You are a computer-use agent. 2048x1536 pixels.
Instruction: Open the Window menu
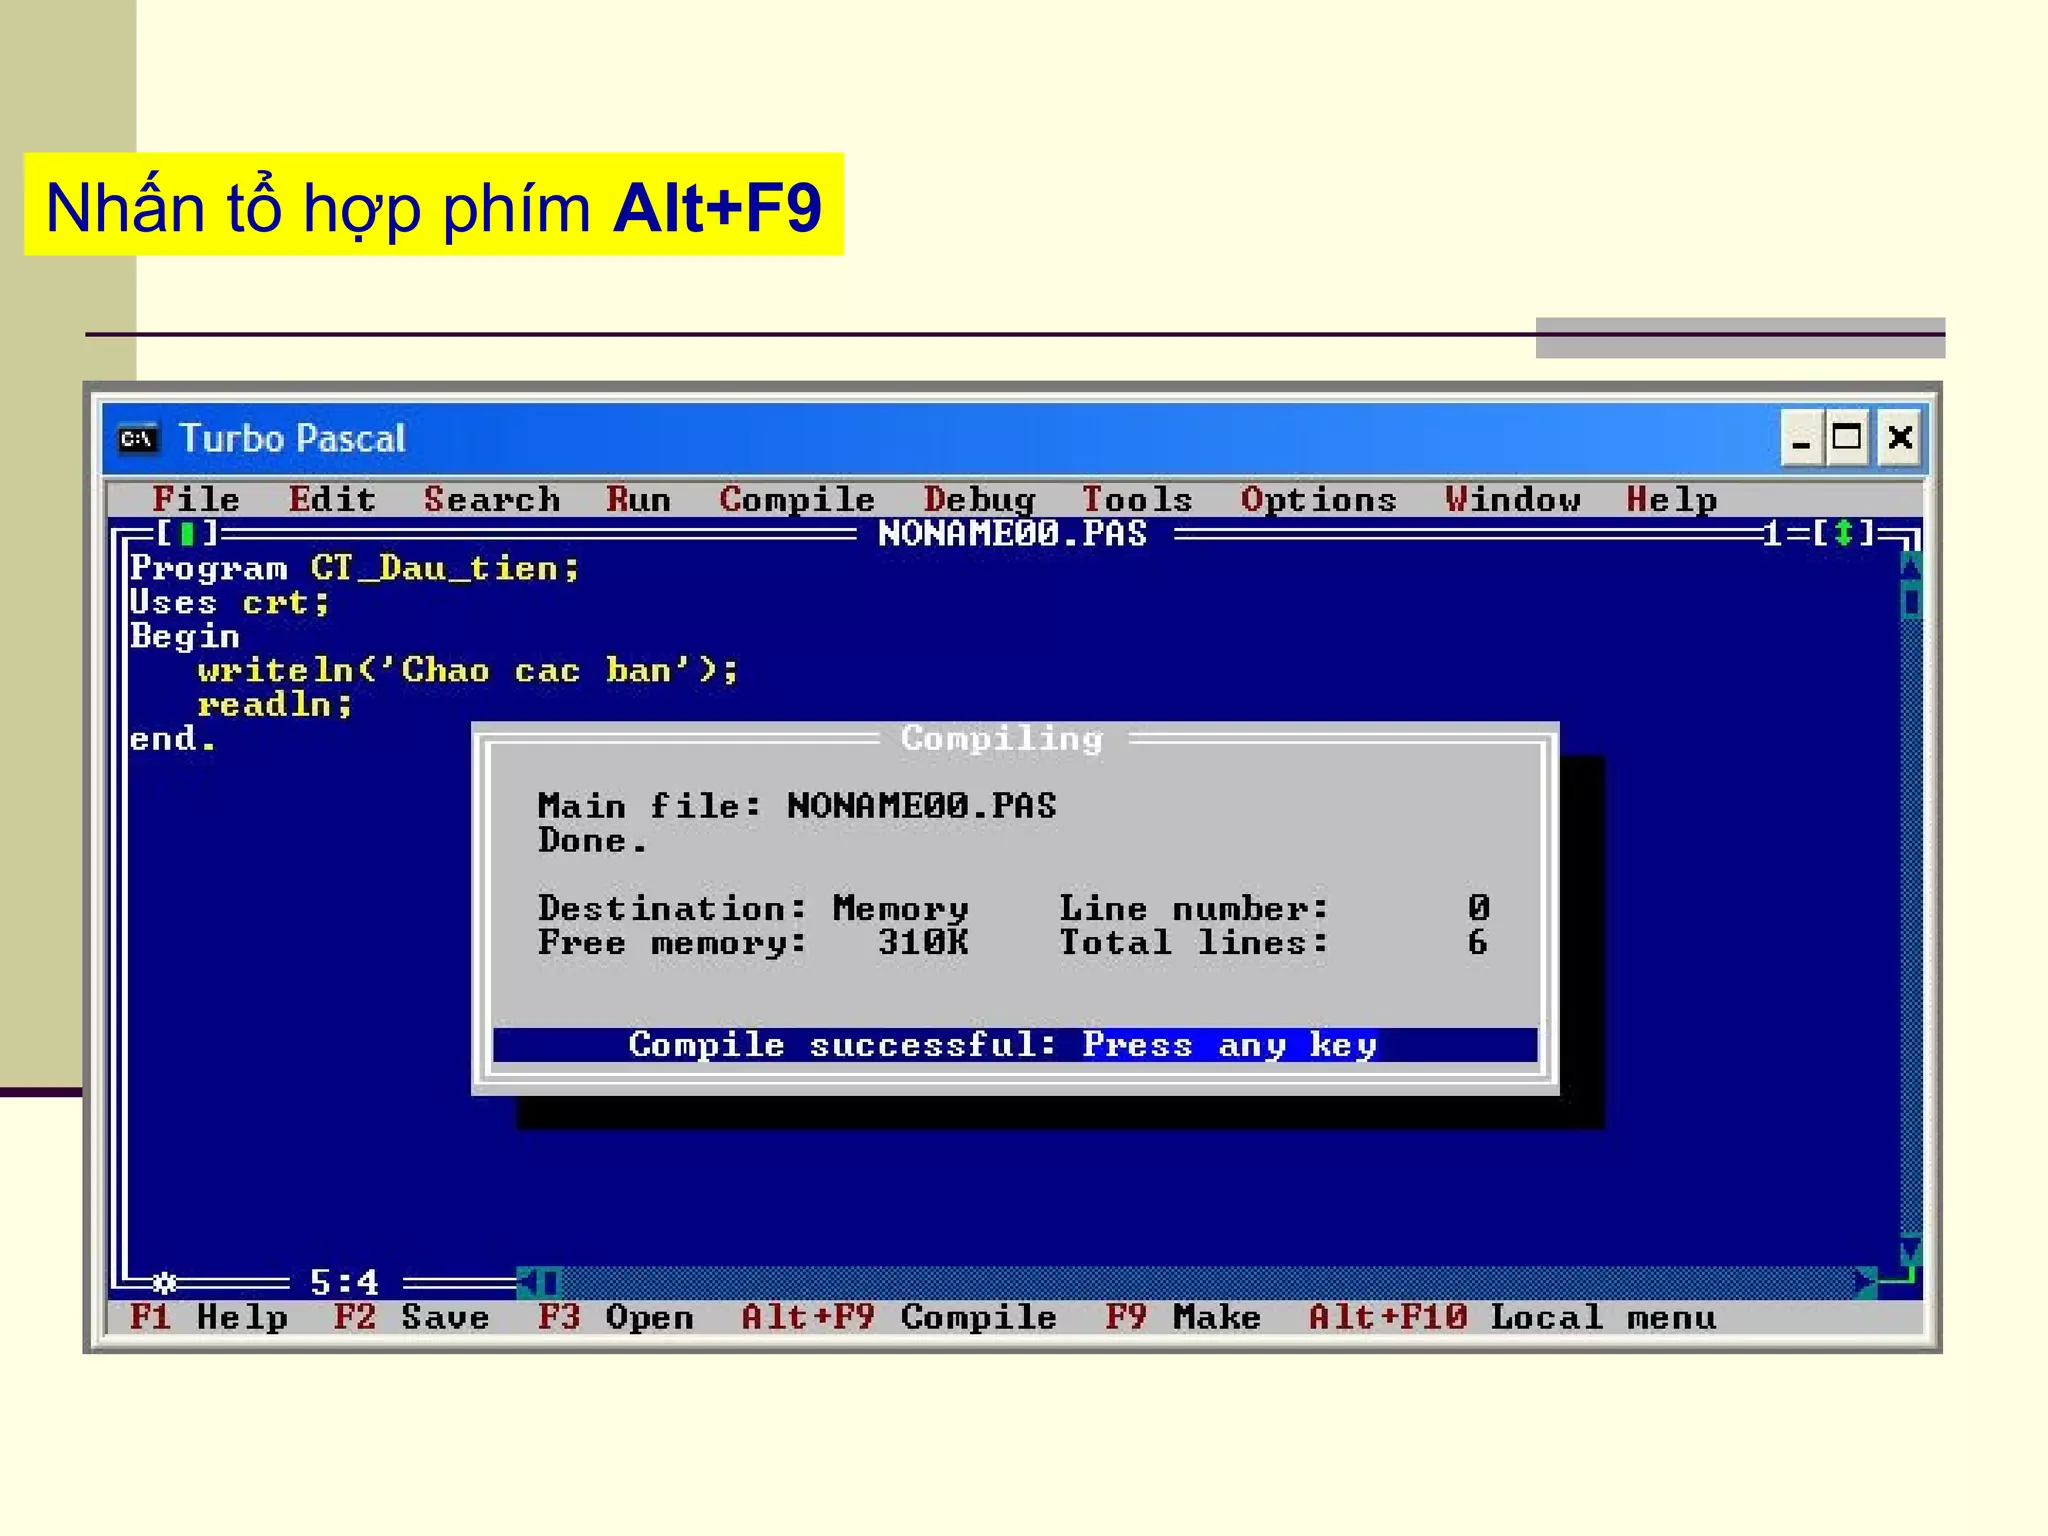tap(1512, 499)
